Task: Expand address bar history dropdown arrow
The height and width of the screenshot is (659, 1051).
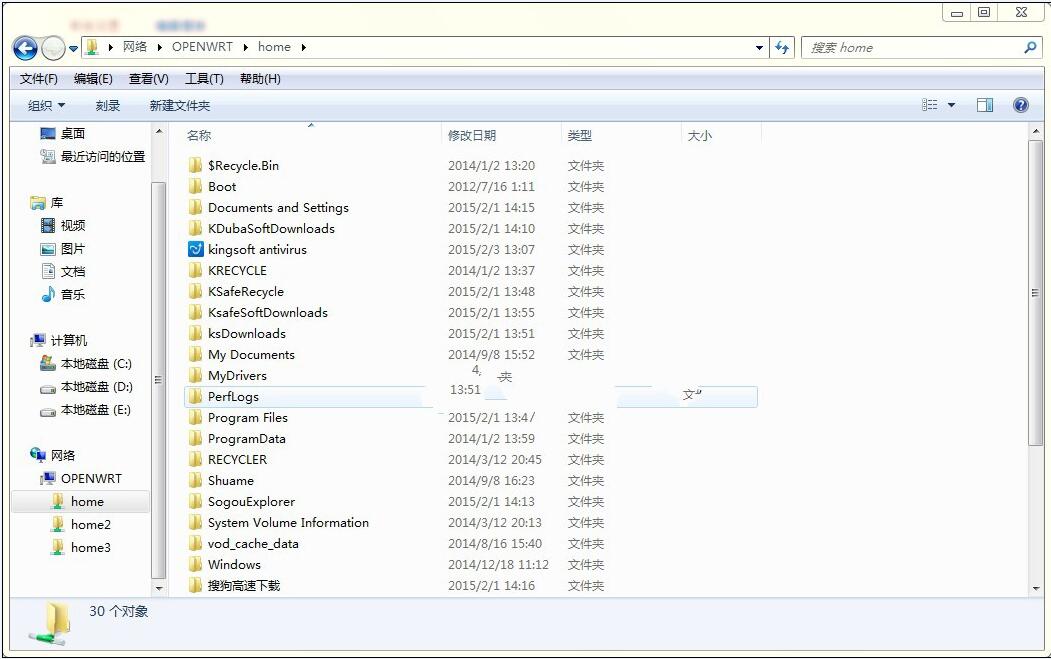Action: (760, 47)
